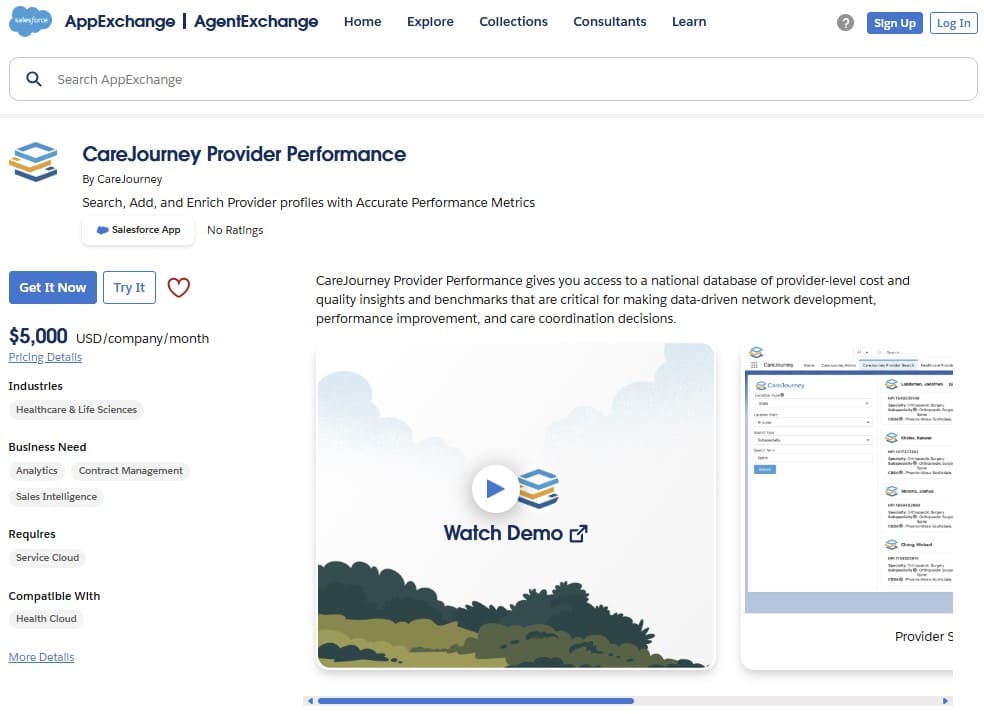Screen dimensions: 984x714
Task: Click the Salesforce cloud logo
Action: tap(30, 21)
